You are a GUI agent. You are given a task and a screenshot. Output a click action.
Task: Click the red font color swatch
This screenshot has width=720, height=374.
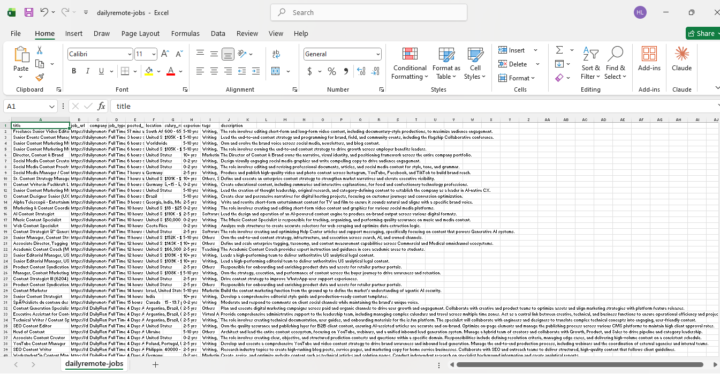click(x=170, y=71)
